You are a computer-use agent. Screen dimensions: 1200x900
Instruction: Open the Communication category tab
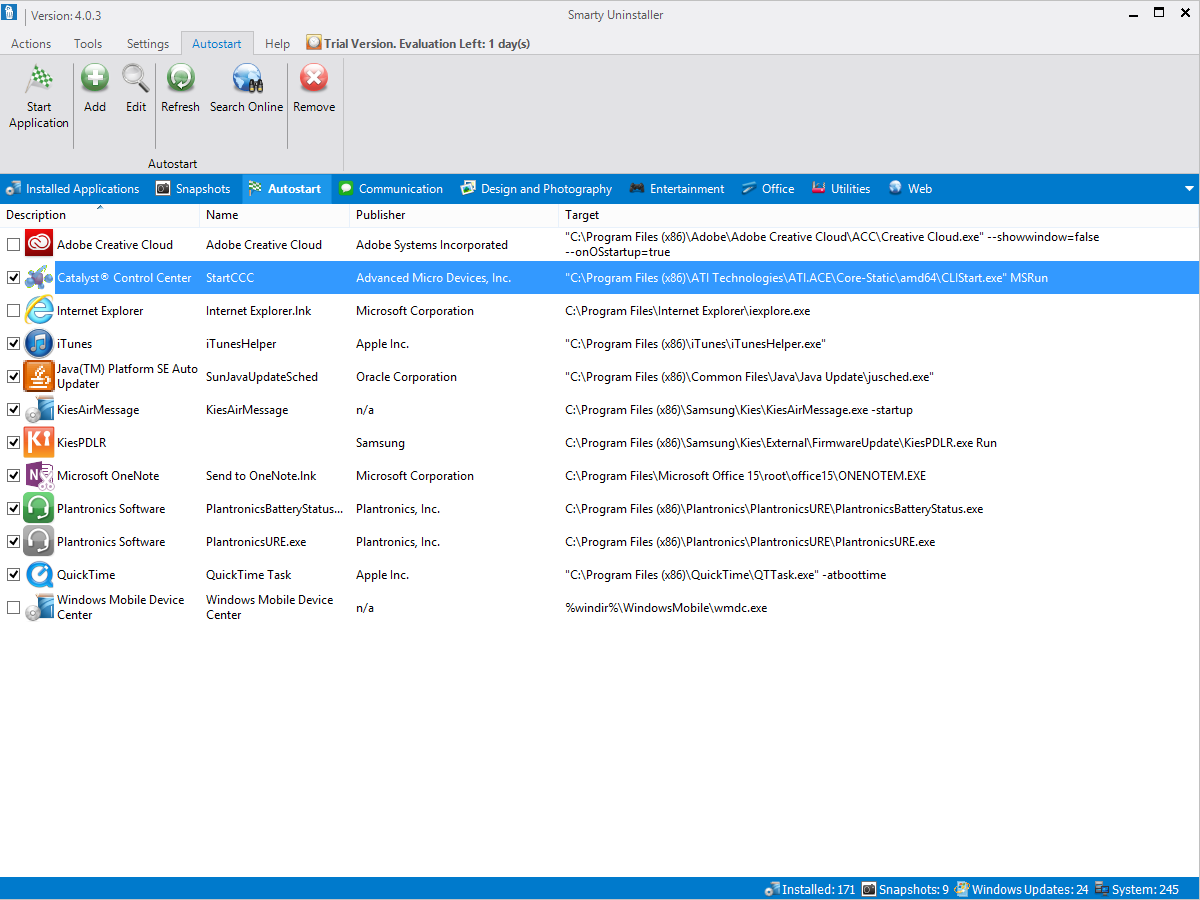[391, 189]
